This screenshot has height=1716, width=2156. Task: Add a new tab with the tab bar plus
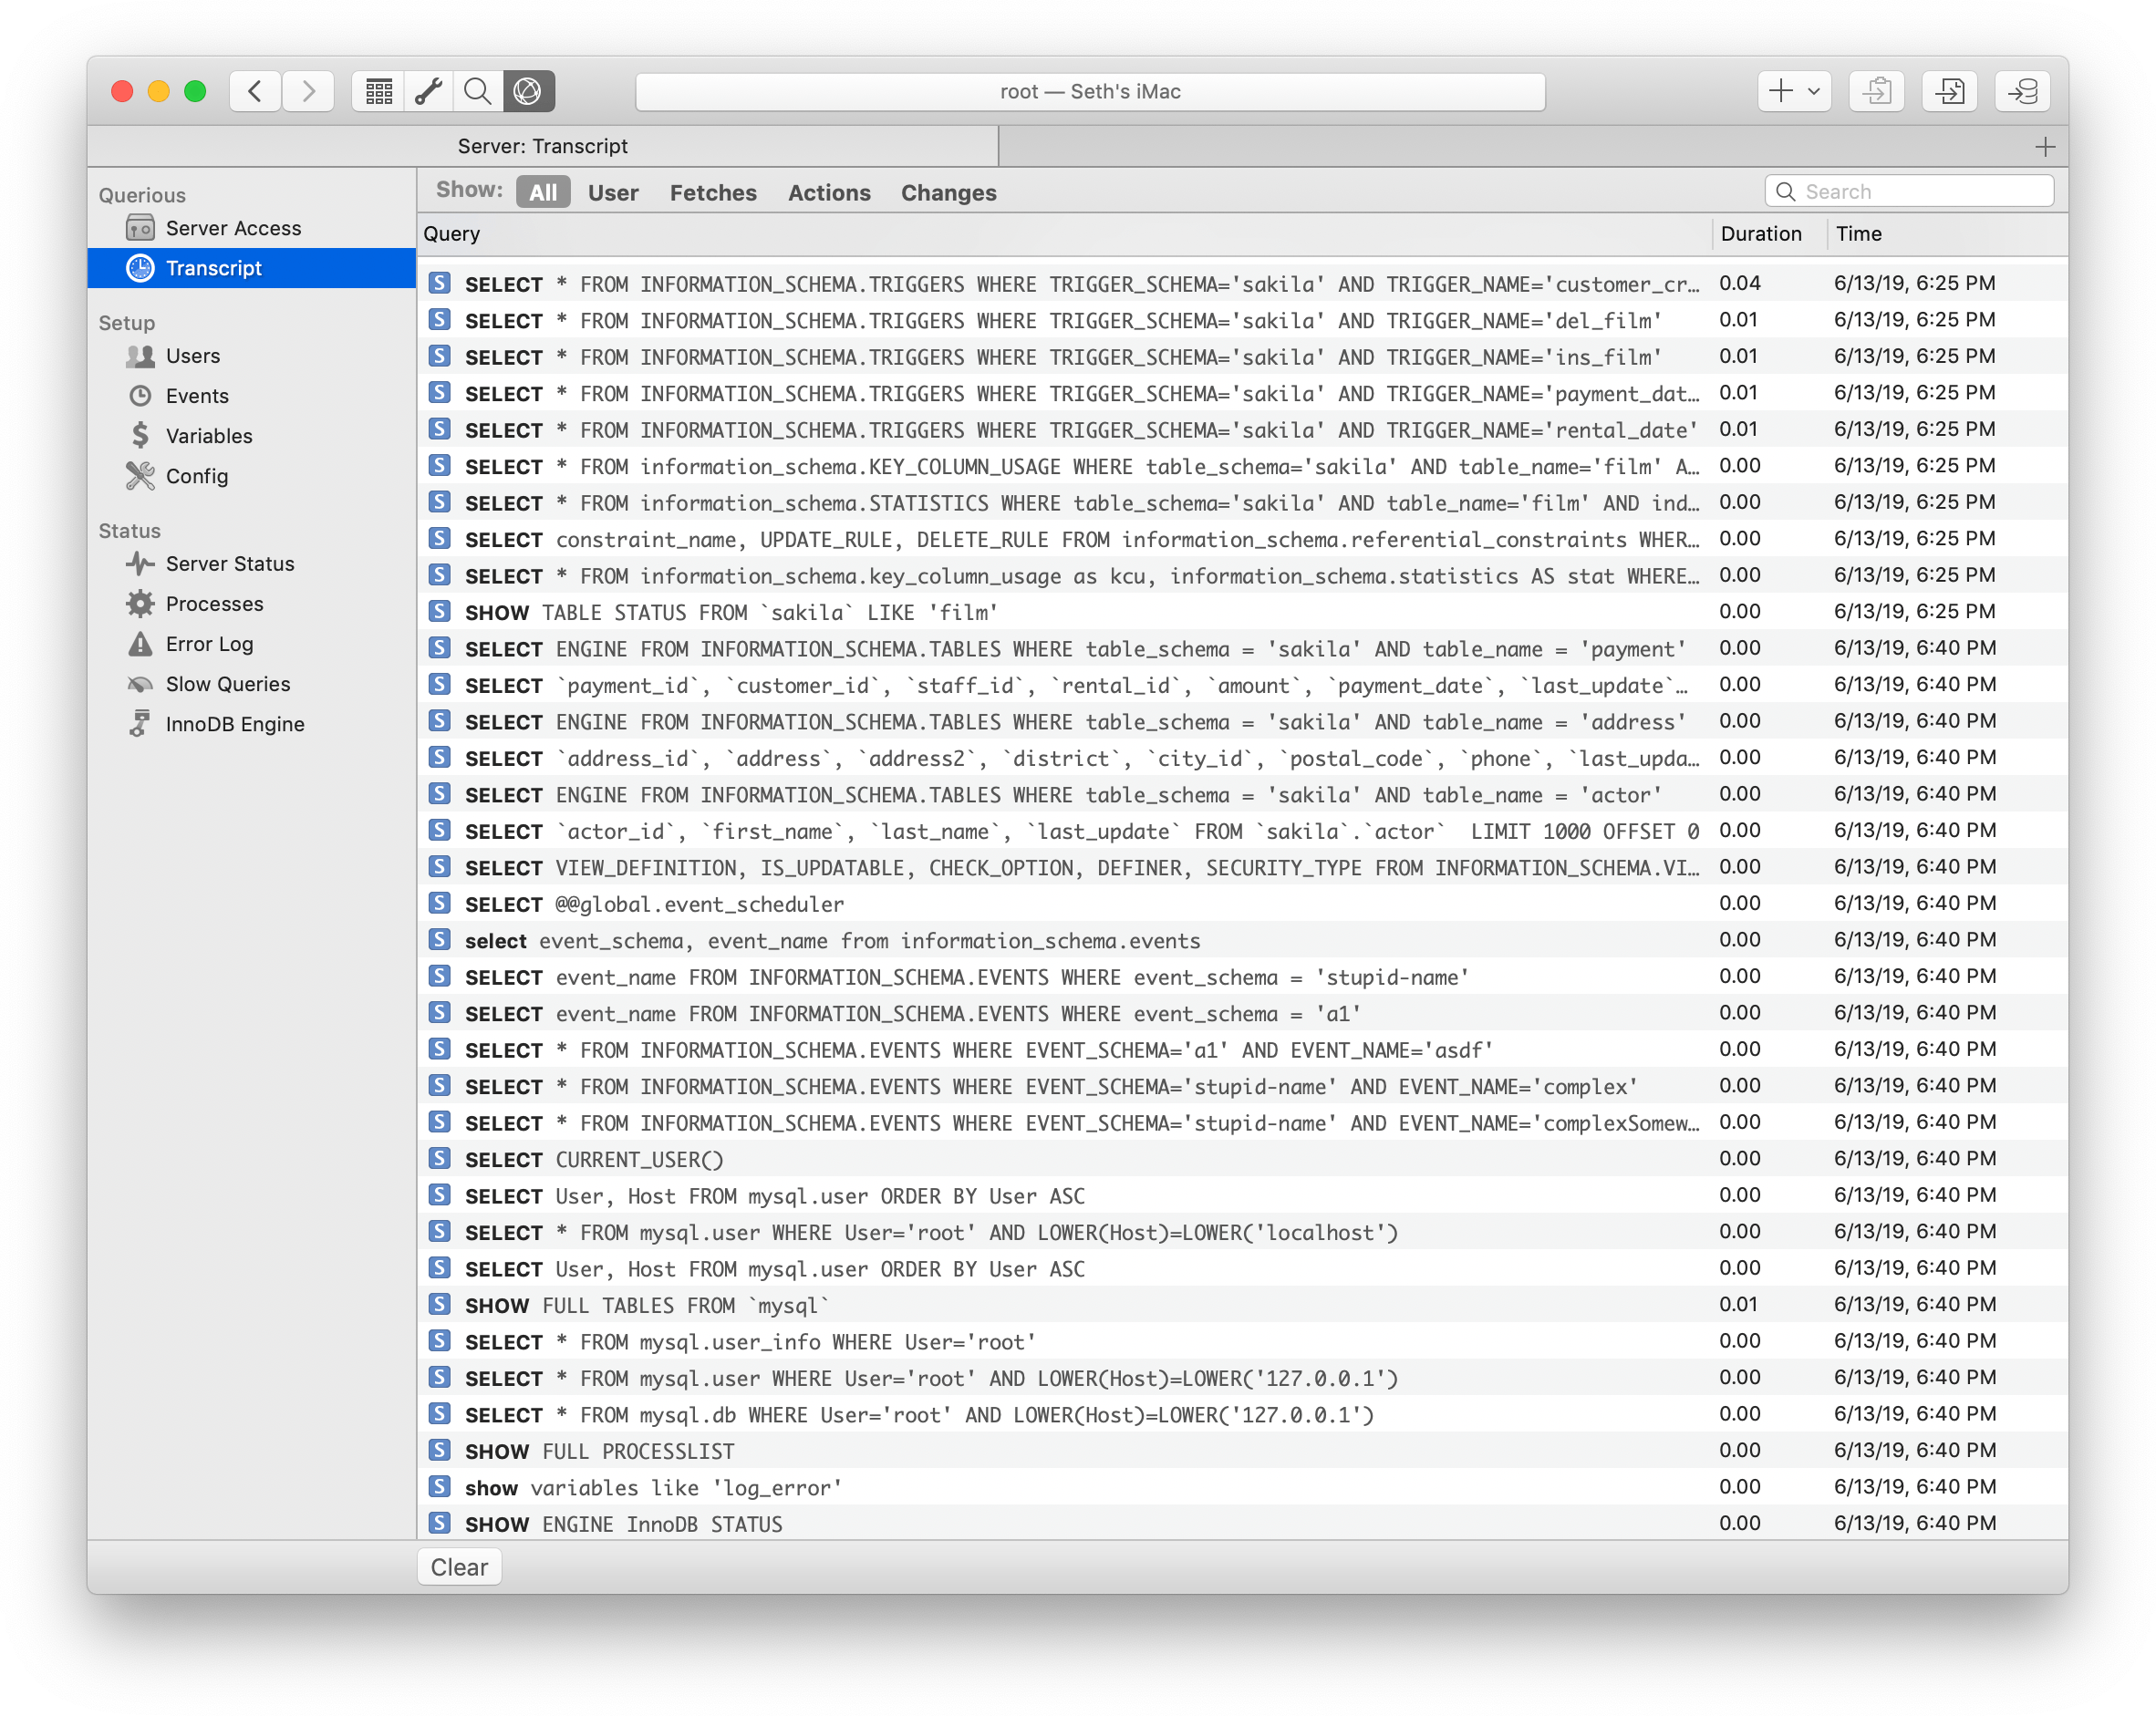[x=2045, y=147]
